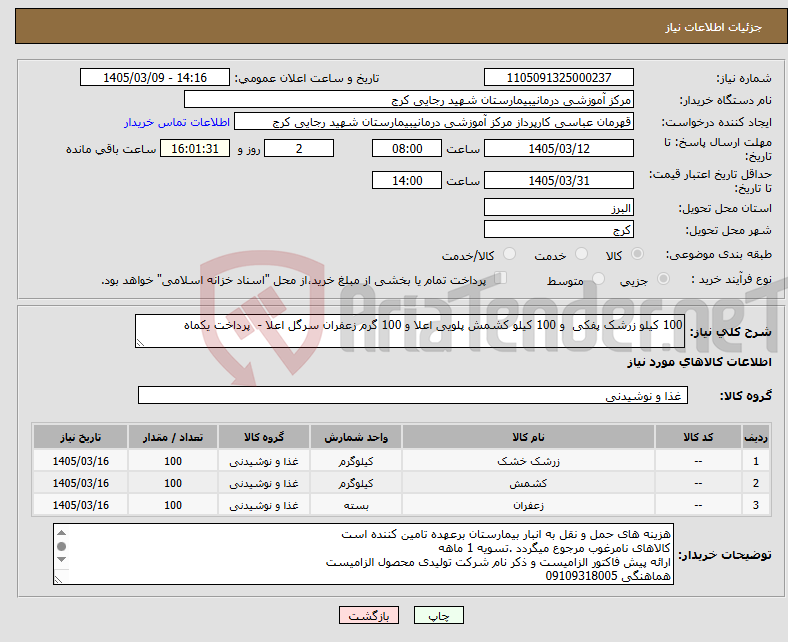
Task: Click the نام کالا column header
Action: tap(528, 437)
